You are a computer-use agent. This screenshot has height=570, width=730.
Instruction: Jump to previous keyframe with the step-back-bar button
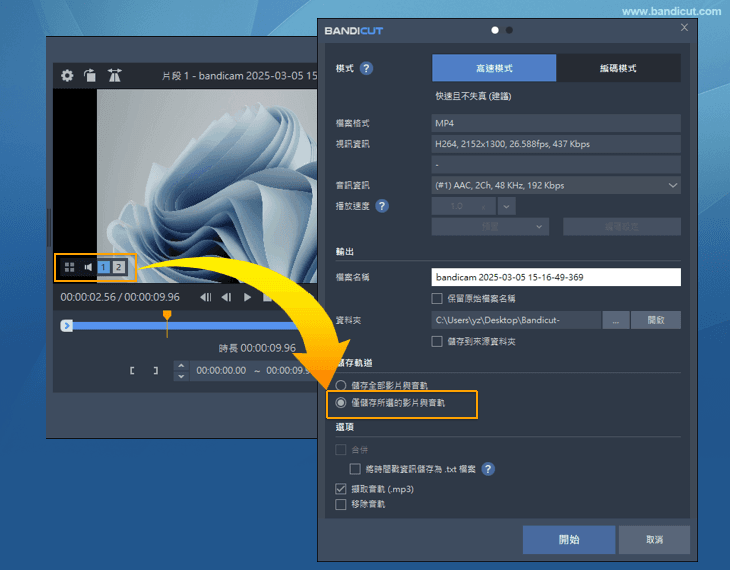pyautogui.click(x=206, y=297)
